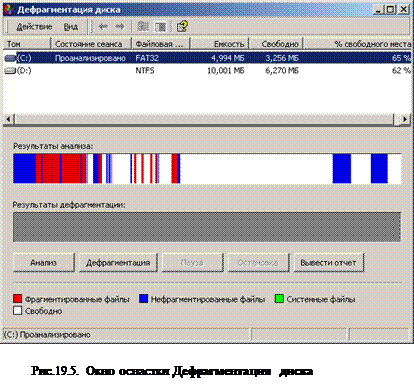Sort by Емкость column header
Image resolution: width=414 pixels, height=386 pixels.
220,44
